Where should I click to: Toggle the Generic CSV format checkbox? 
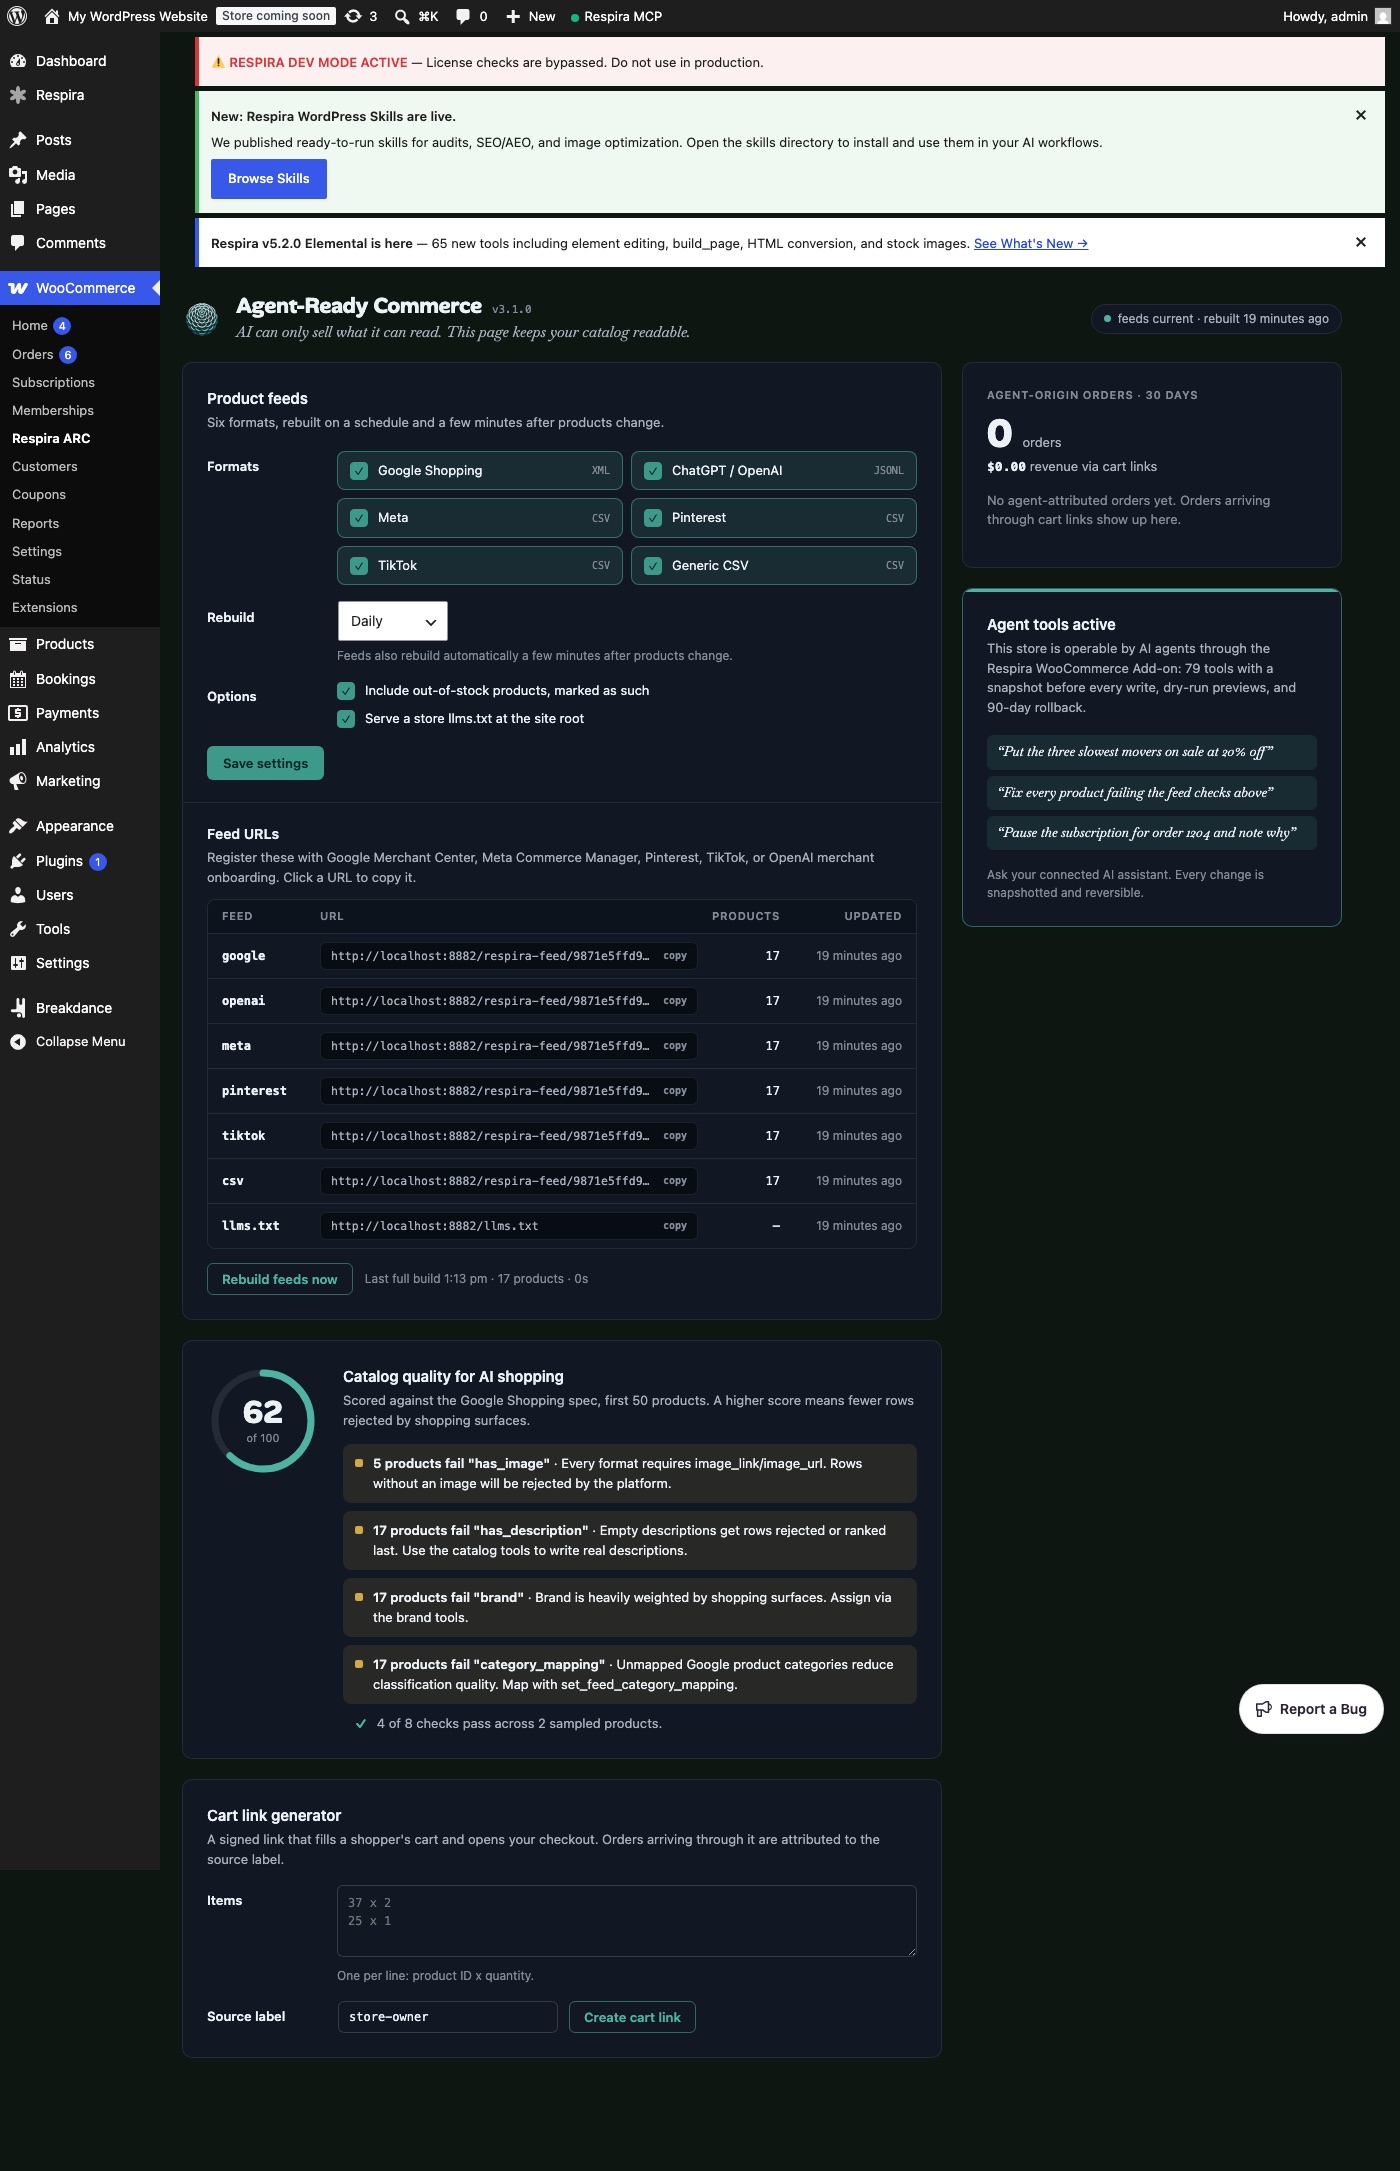point(653,566)
